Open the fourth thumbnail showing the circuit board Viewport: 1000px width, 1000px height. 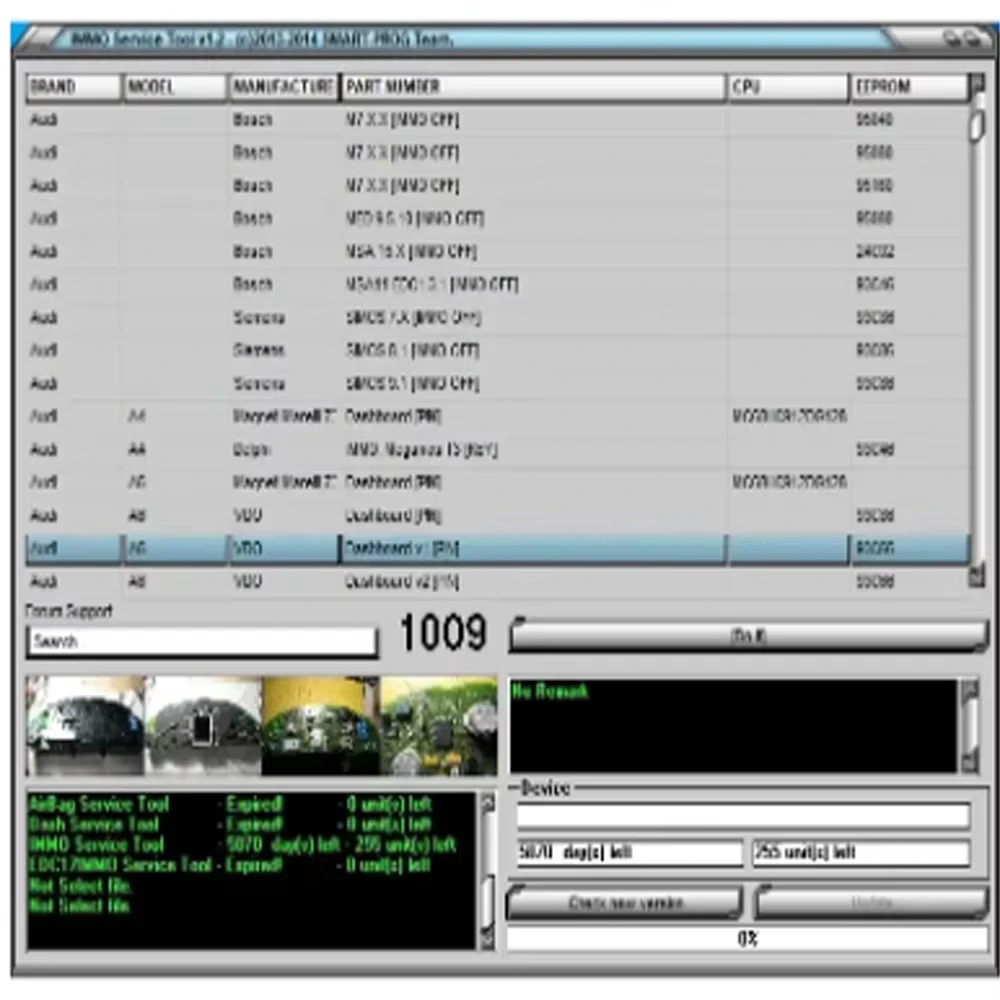tap(439, 726)
